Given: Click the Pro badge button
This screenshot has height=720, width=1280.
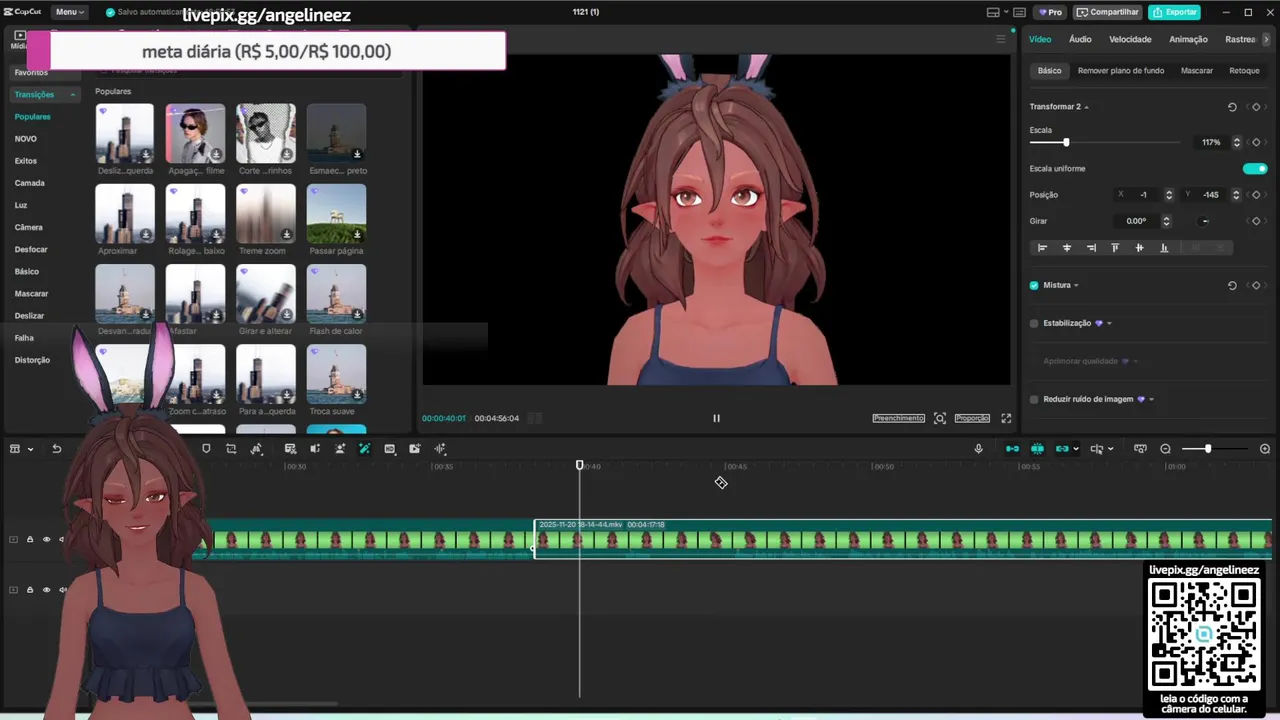Looking at the screenshot, I should [x=1050, y=12].
